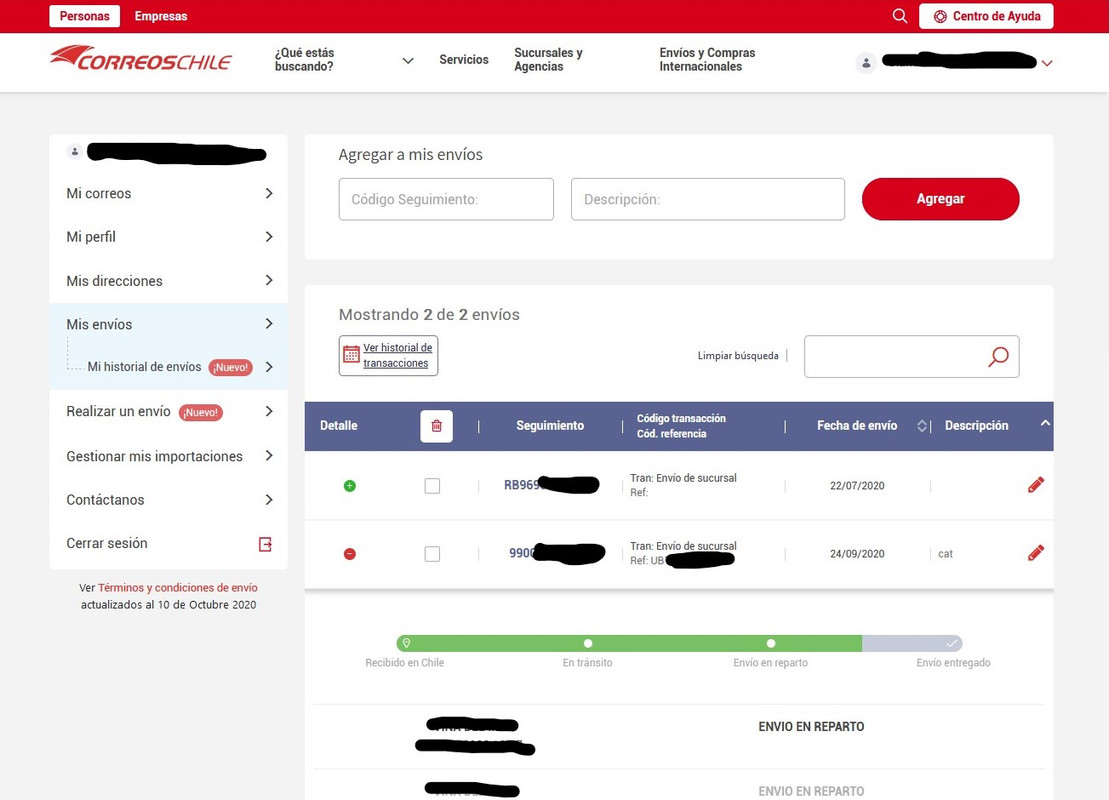The width and height of the screenshot is (1109, 800).
Task: Click Cerrar sesión text
Action: pyautogui.click(x=107, y=543)
